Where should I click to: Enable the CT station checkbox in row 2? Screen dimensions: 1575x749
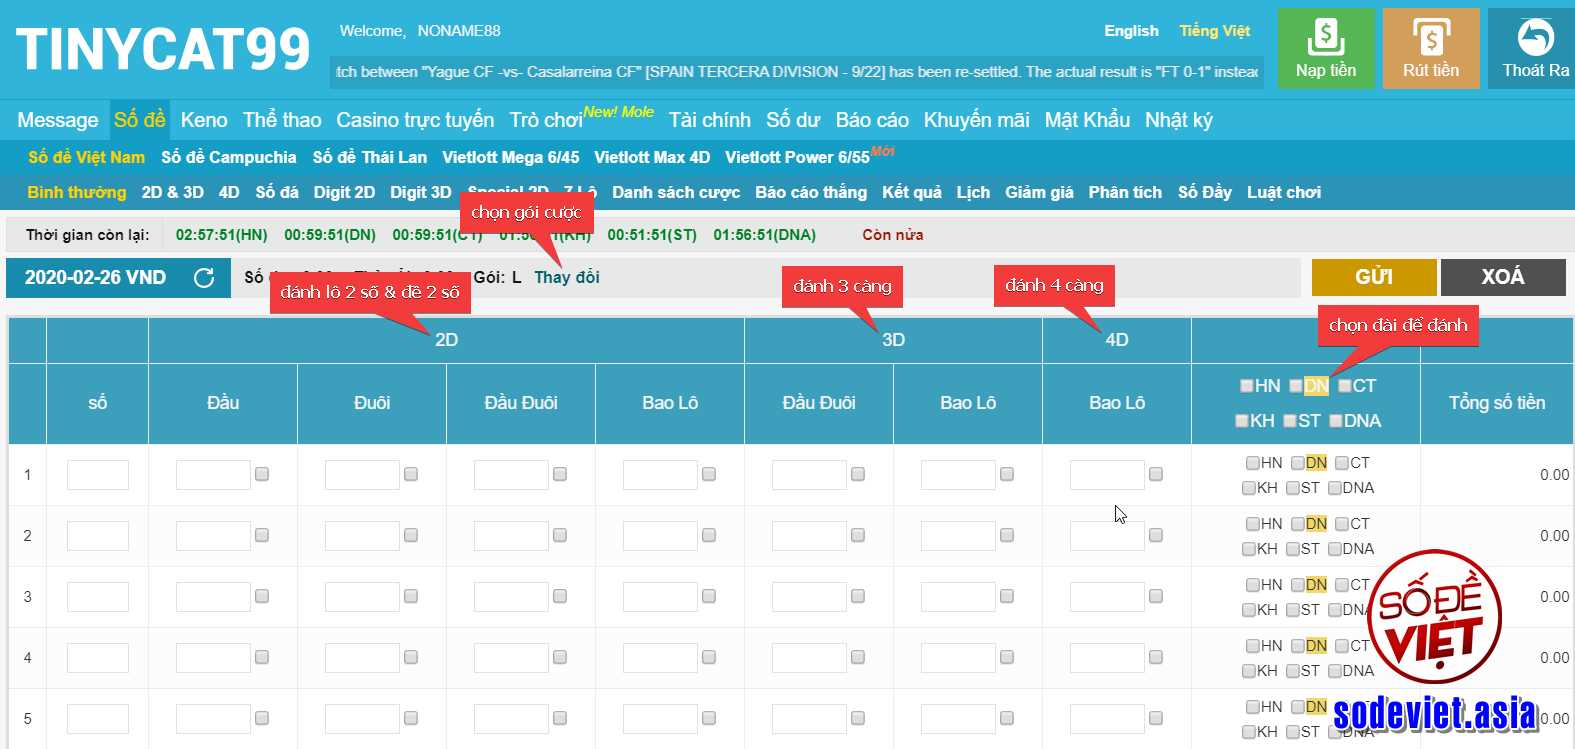(x=1342, y=524)
